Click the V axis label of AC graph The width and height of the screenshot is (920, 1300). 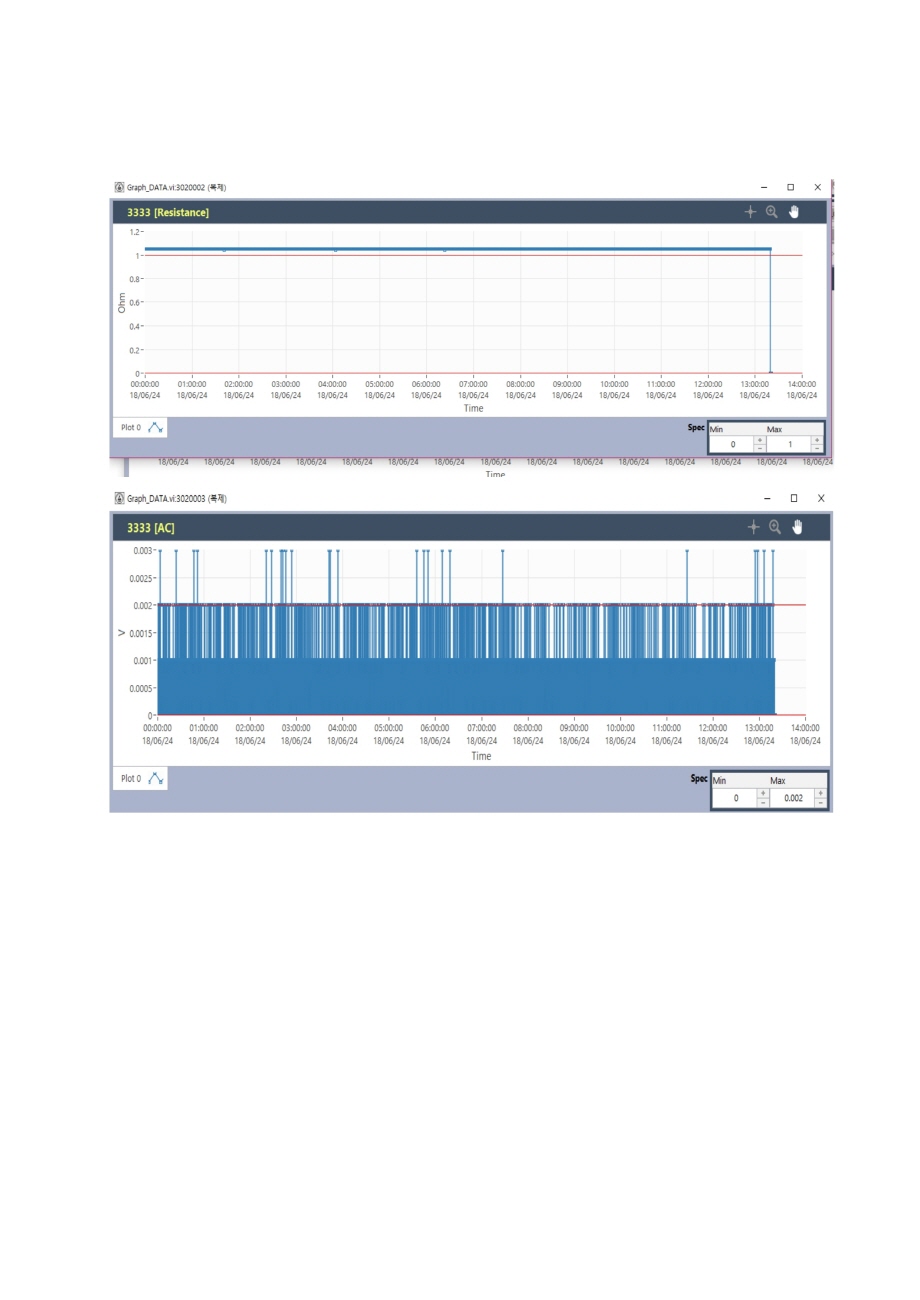pyautogui.click(x=121, y=633)
